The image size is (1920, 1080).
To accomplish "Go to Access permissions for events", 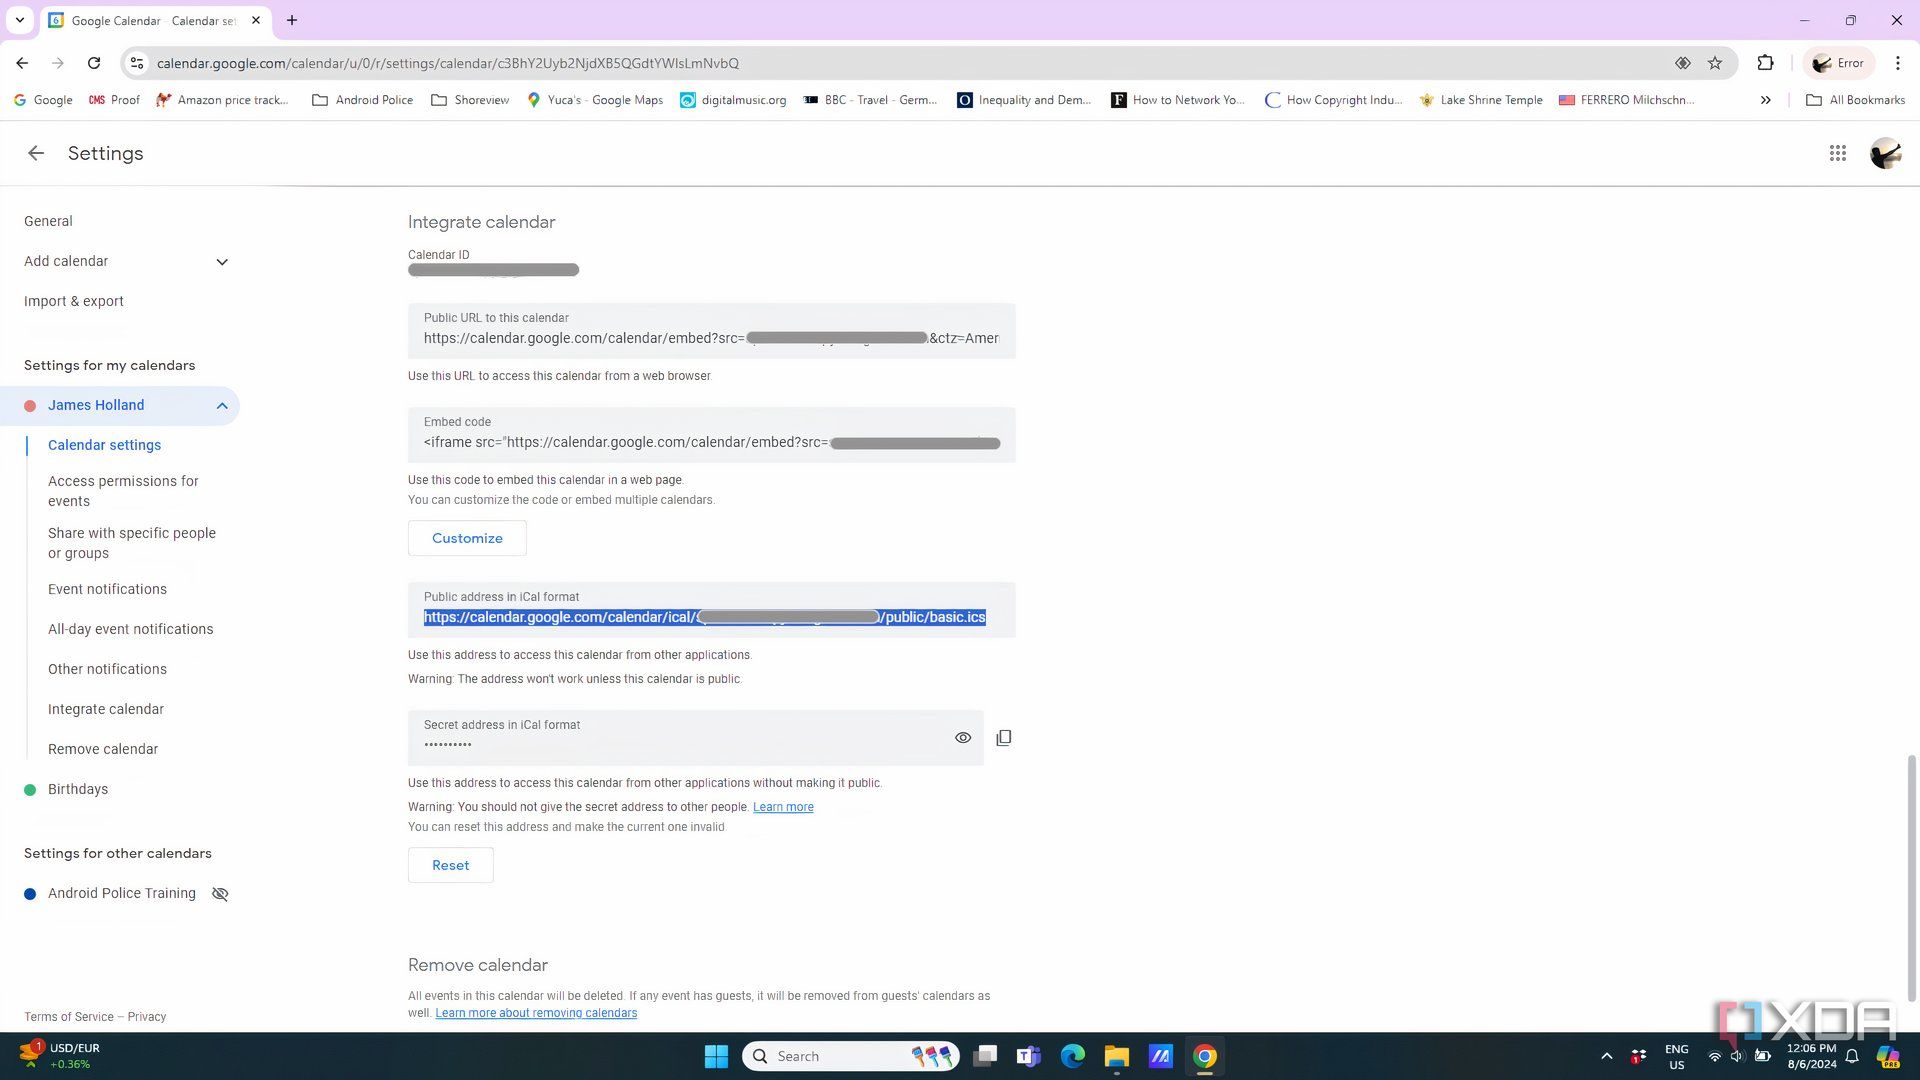I will tap(123, 491).
